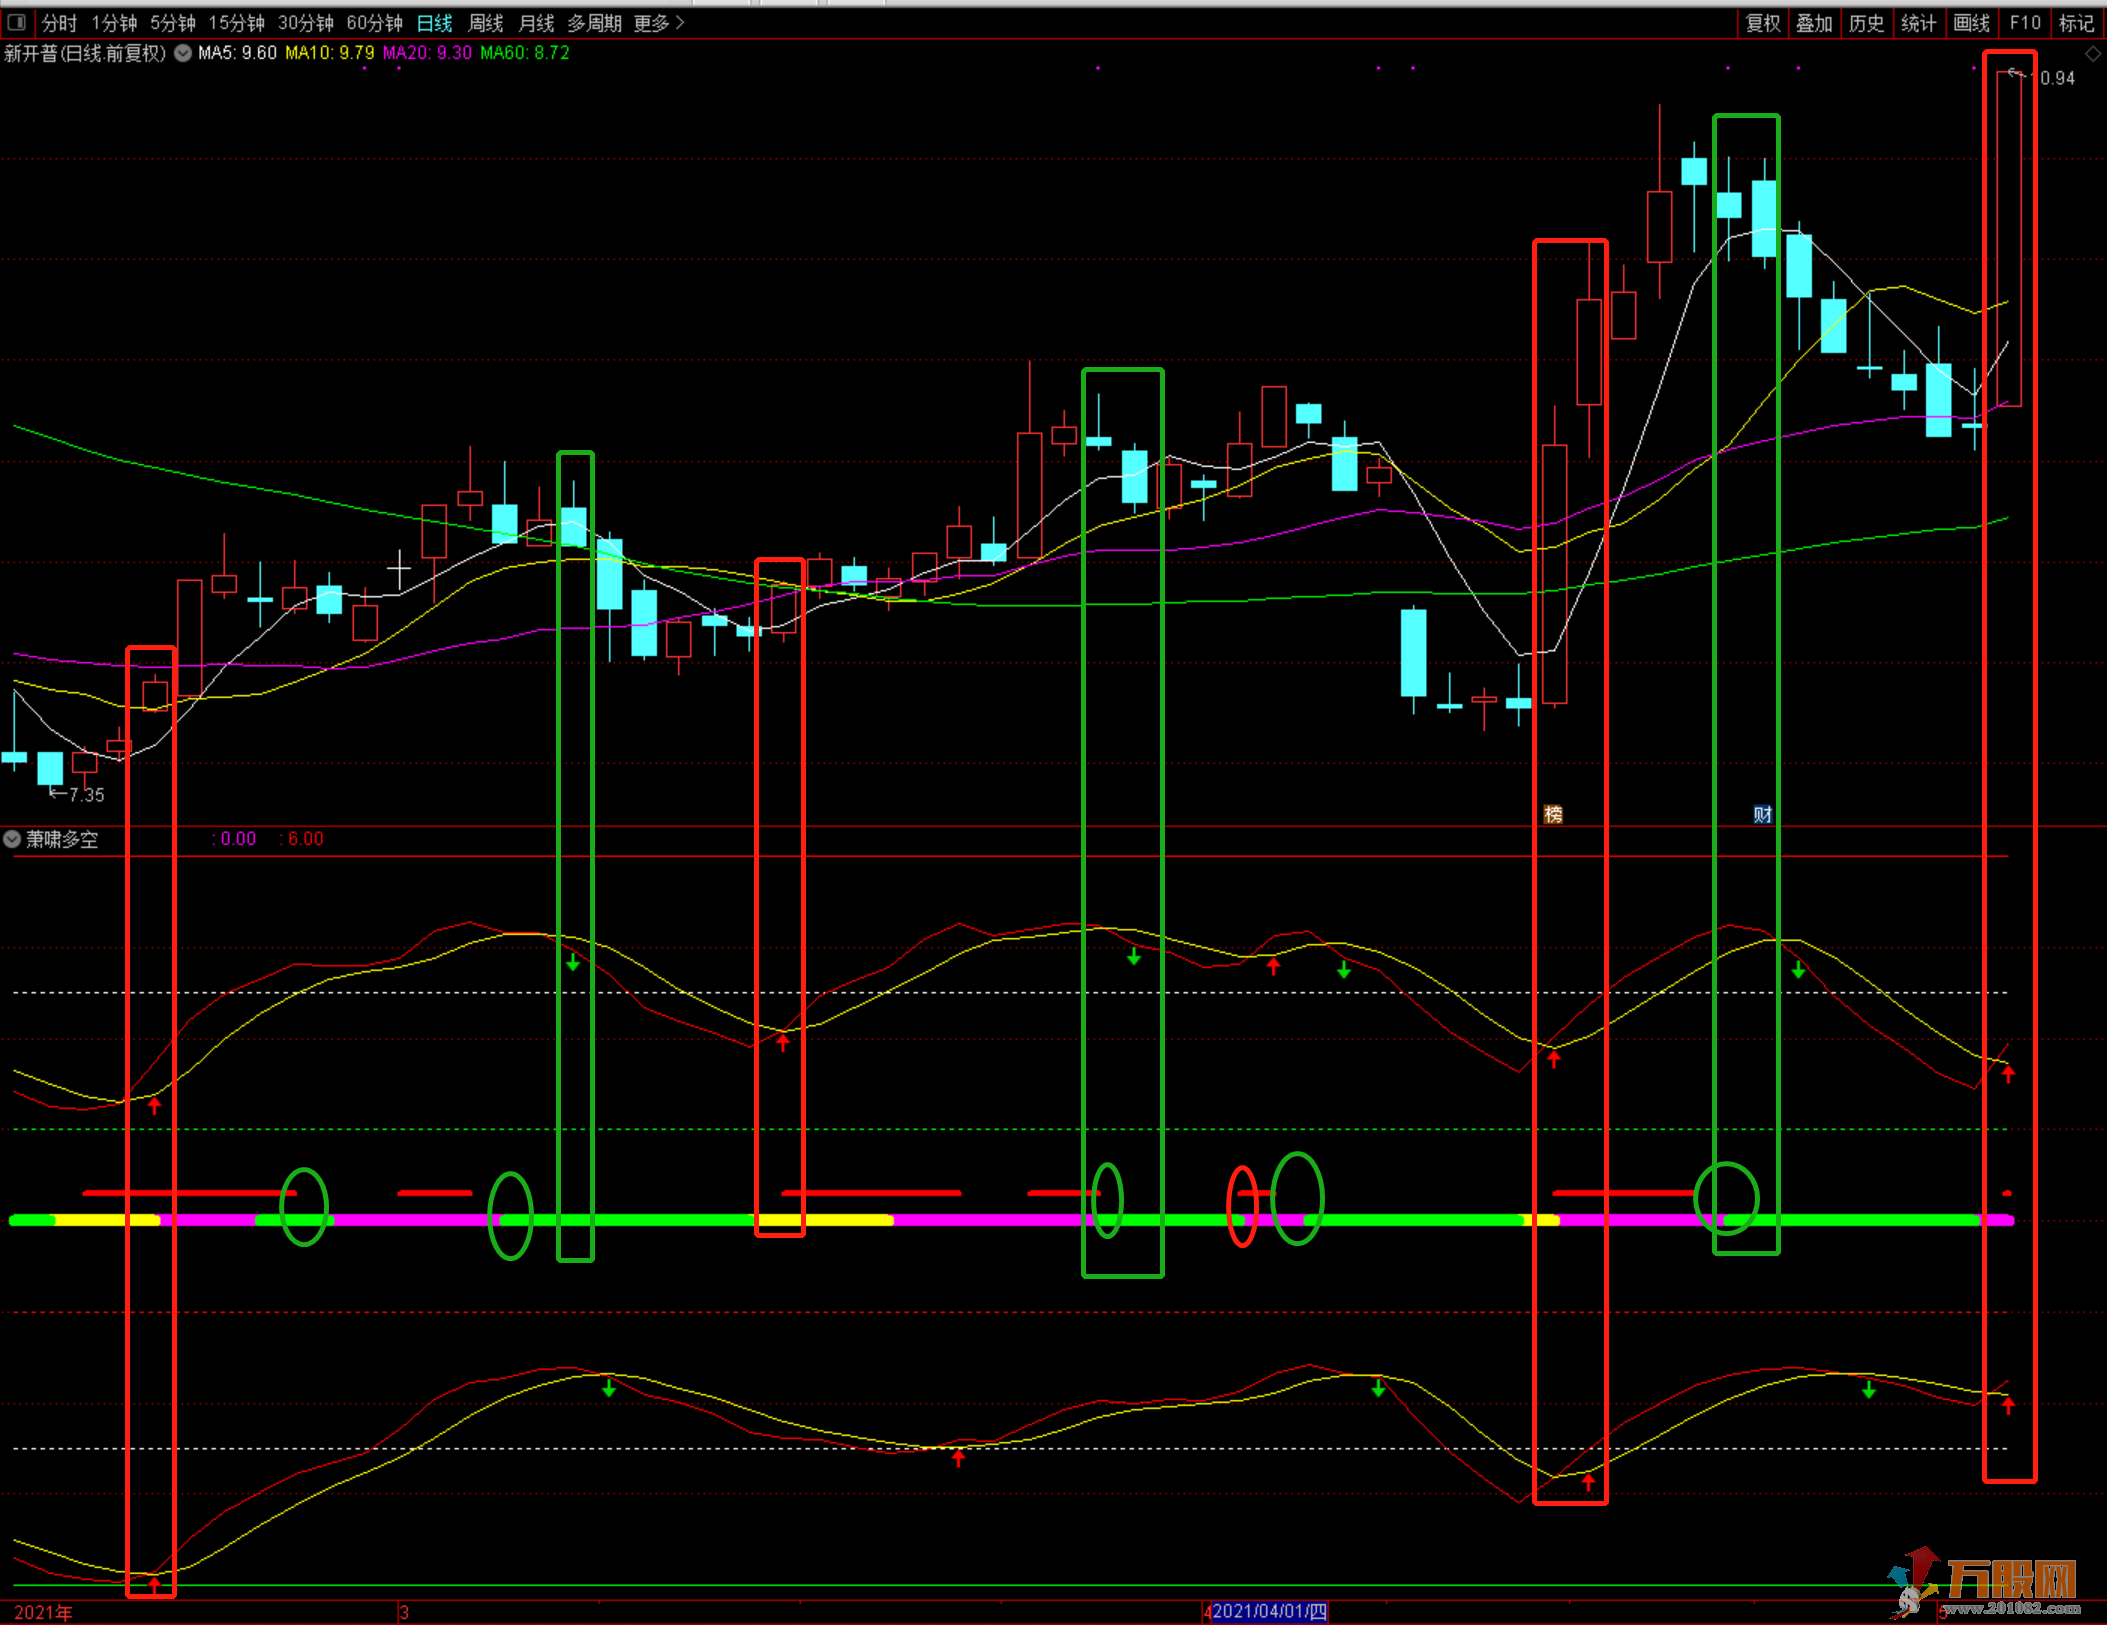Click the indicator value 6.00 label
The height and width of the screenshot is (1625, 2107).
click(303, 839)
